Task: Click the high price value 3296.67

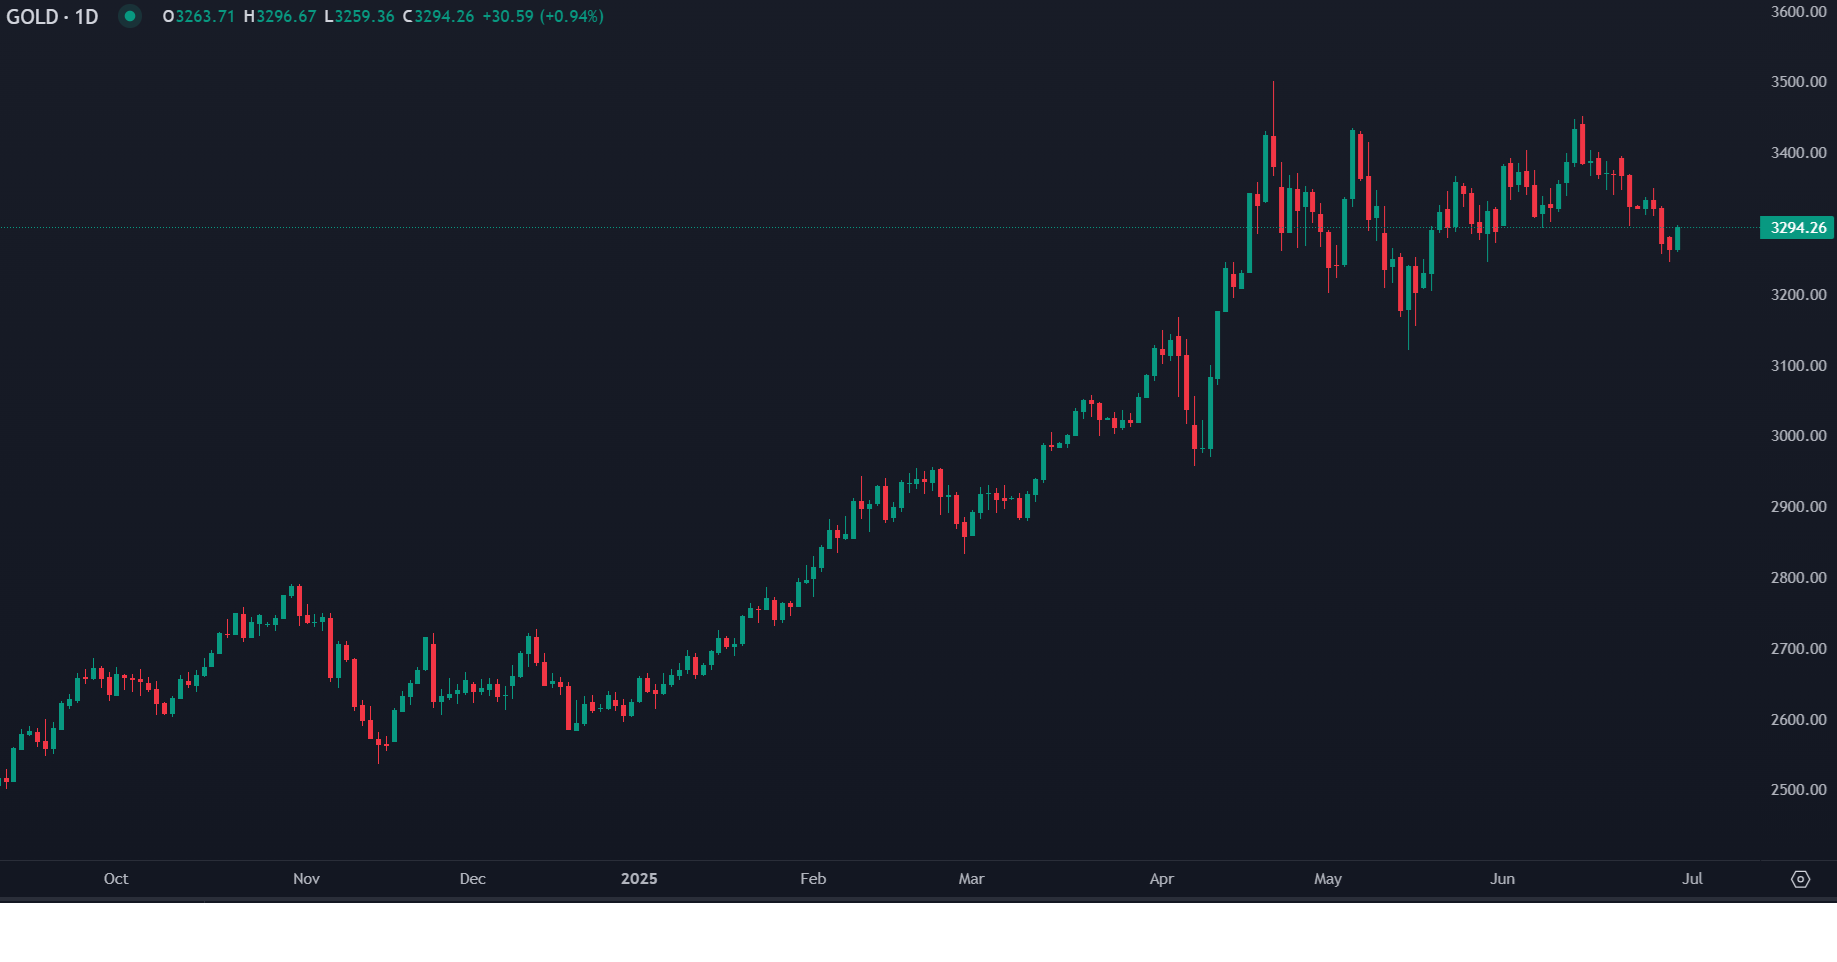Action: pyautogui.click(x=286, y=17)
